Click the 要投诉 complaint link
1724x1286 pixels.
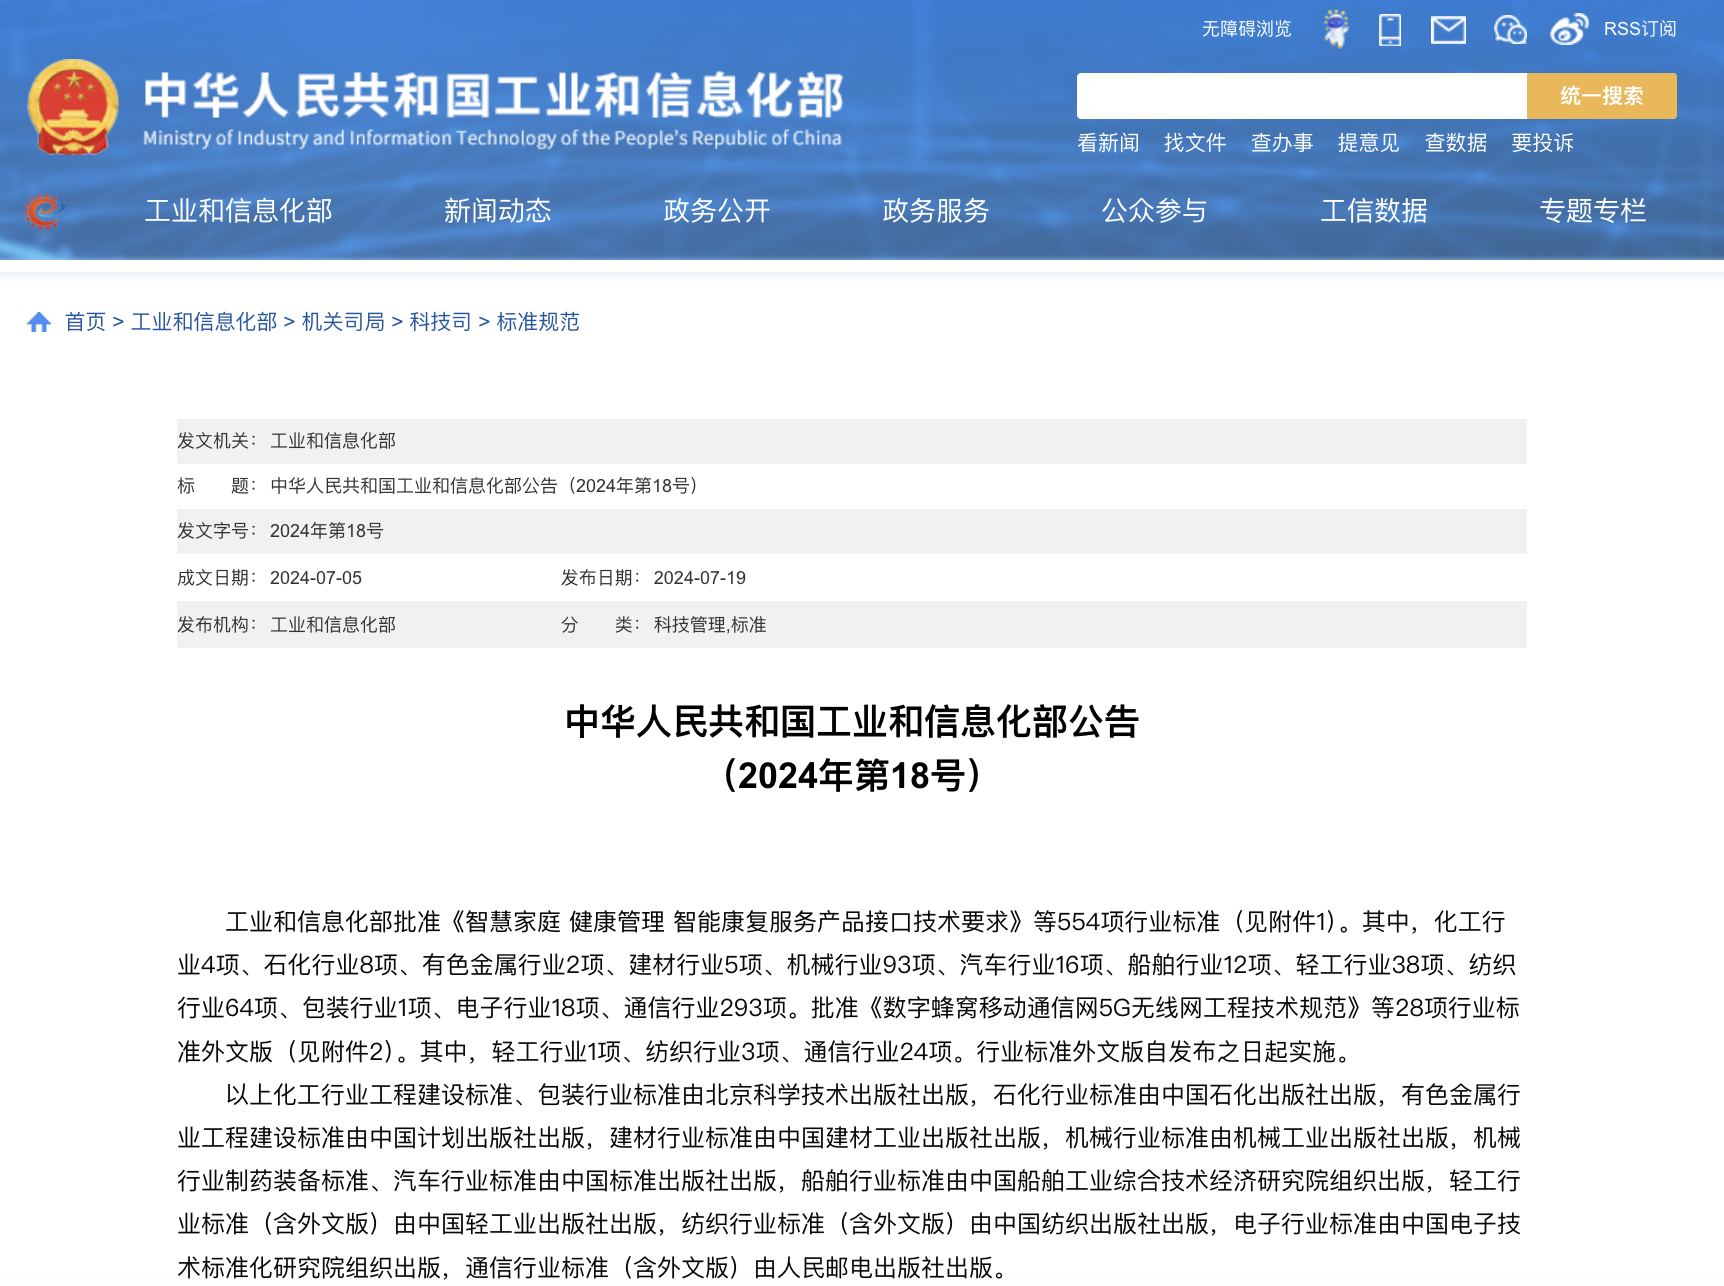1542,143
